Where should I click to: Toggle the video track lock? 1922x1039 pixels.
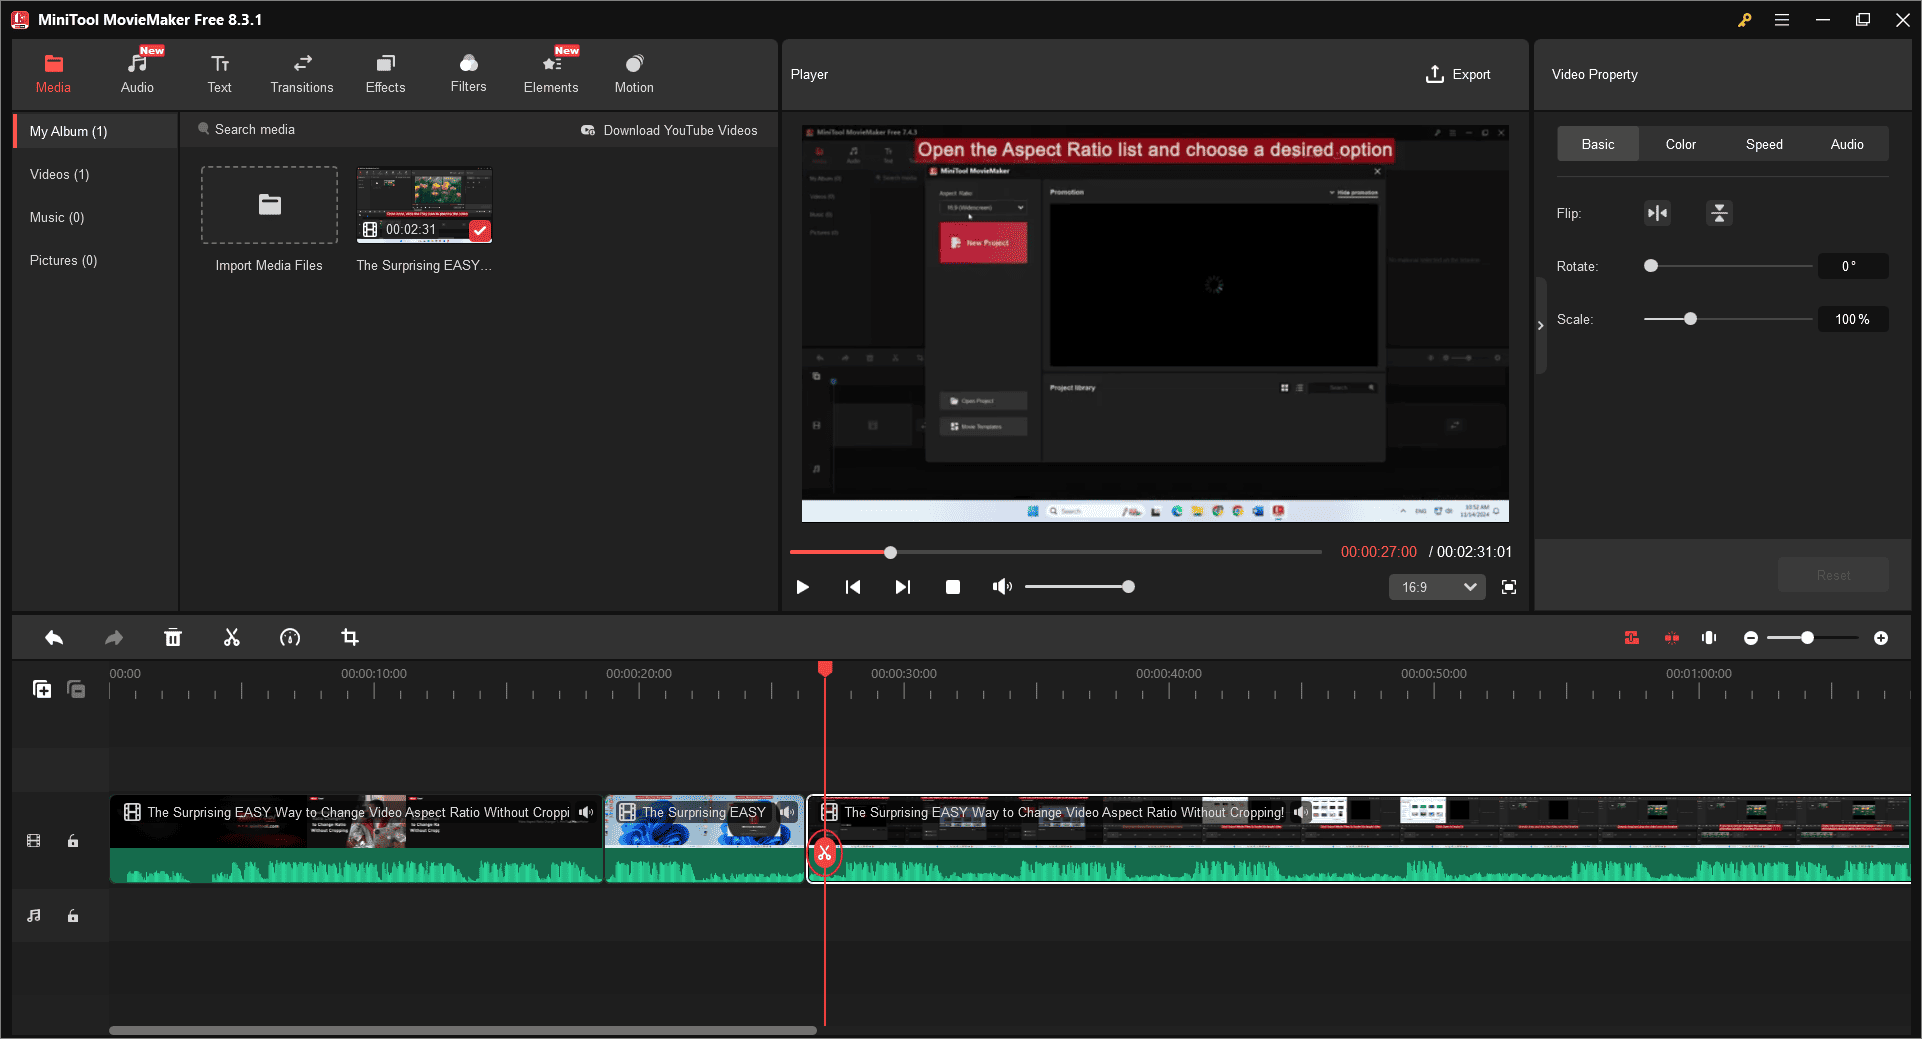73,841
